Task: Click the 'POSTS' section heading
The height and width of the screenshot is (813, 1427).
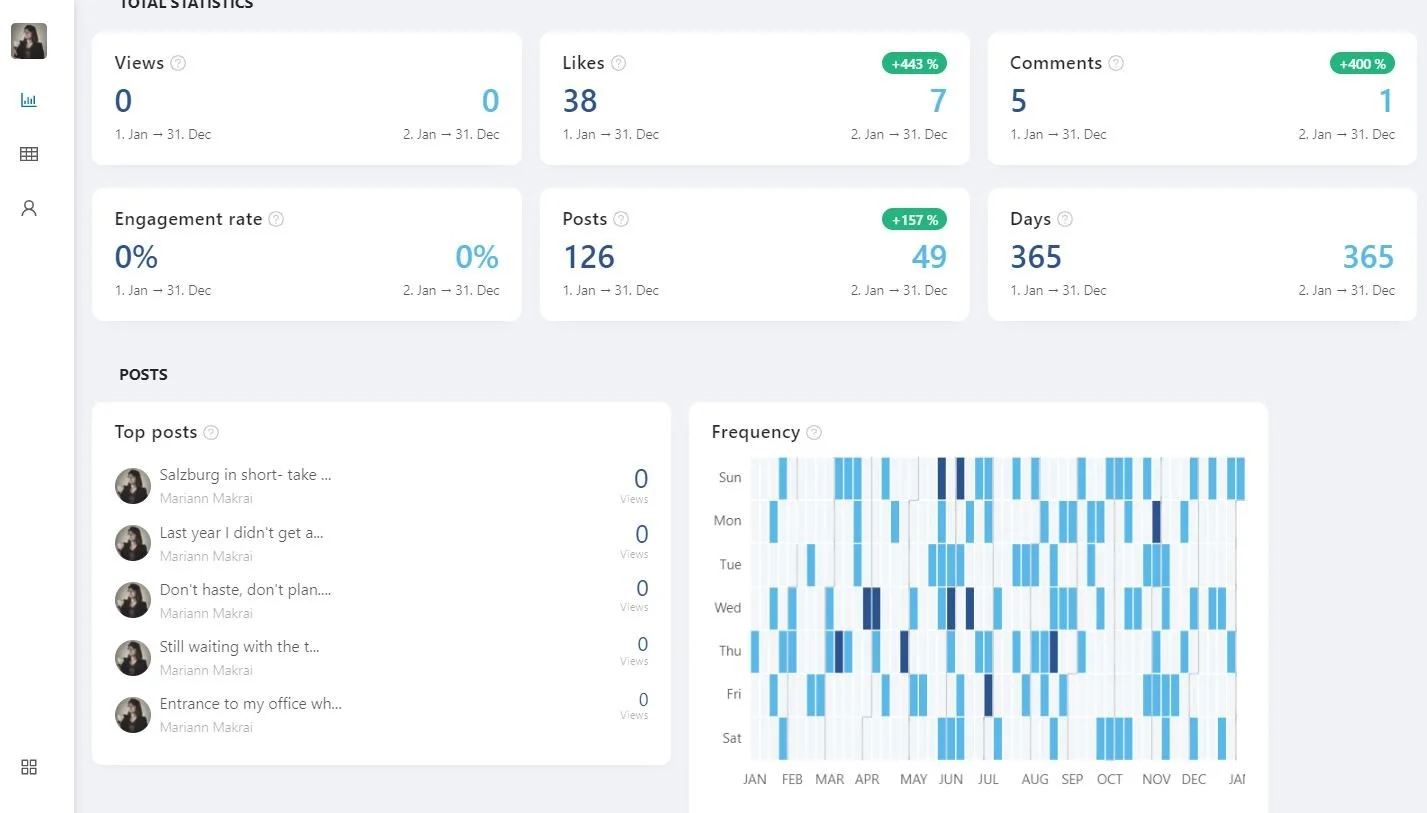Action: (143, 375)
